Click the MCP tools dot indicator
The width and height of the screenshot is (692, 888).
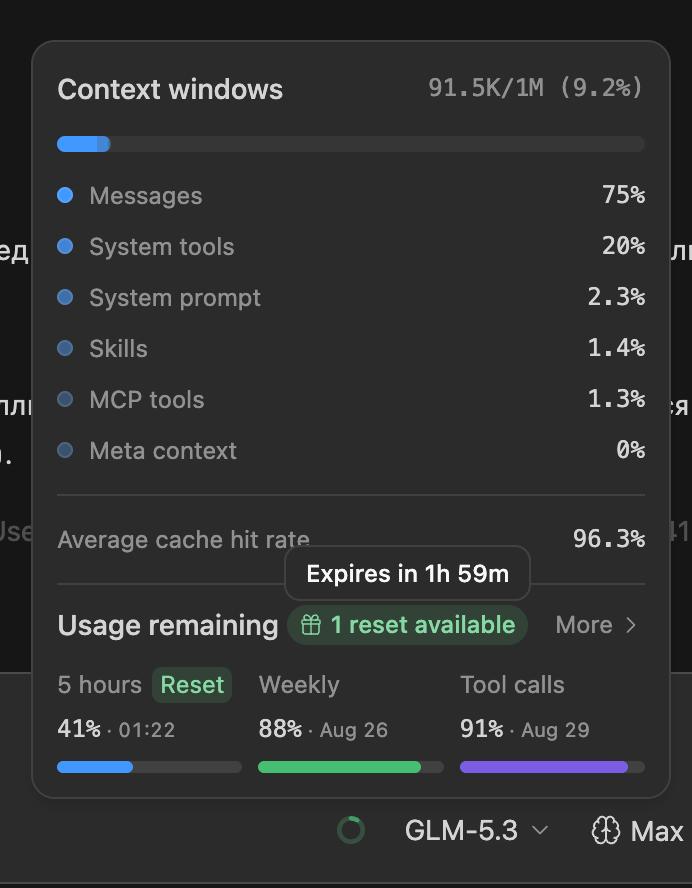coord(65,399)
